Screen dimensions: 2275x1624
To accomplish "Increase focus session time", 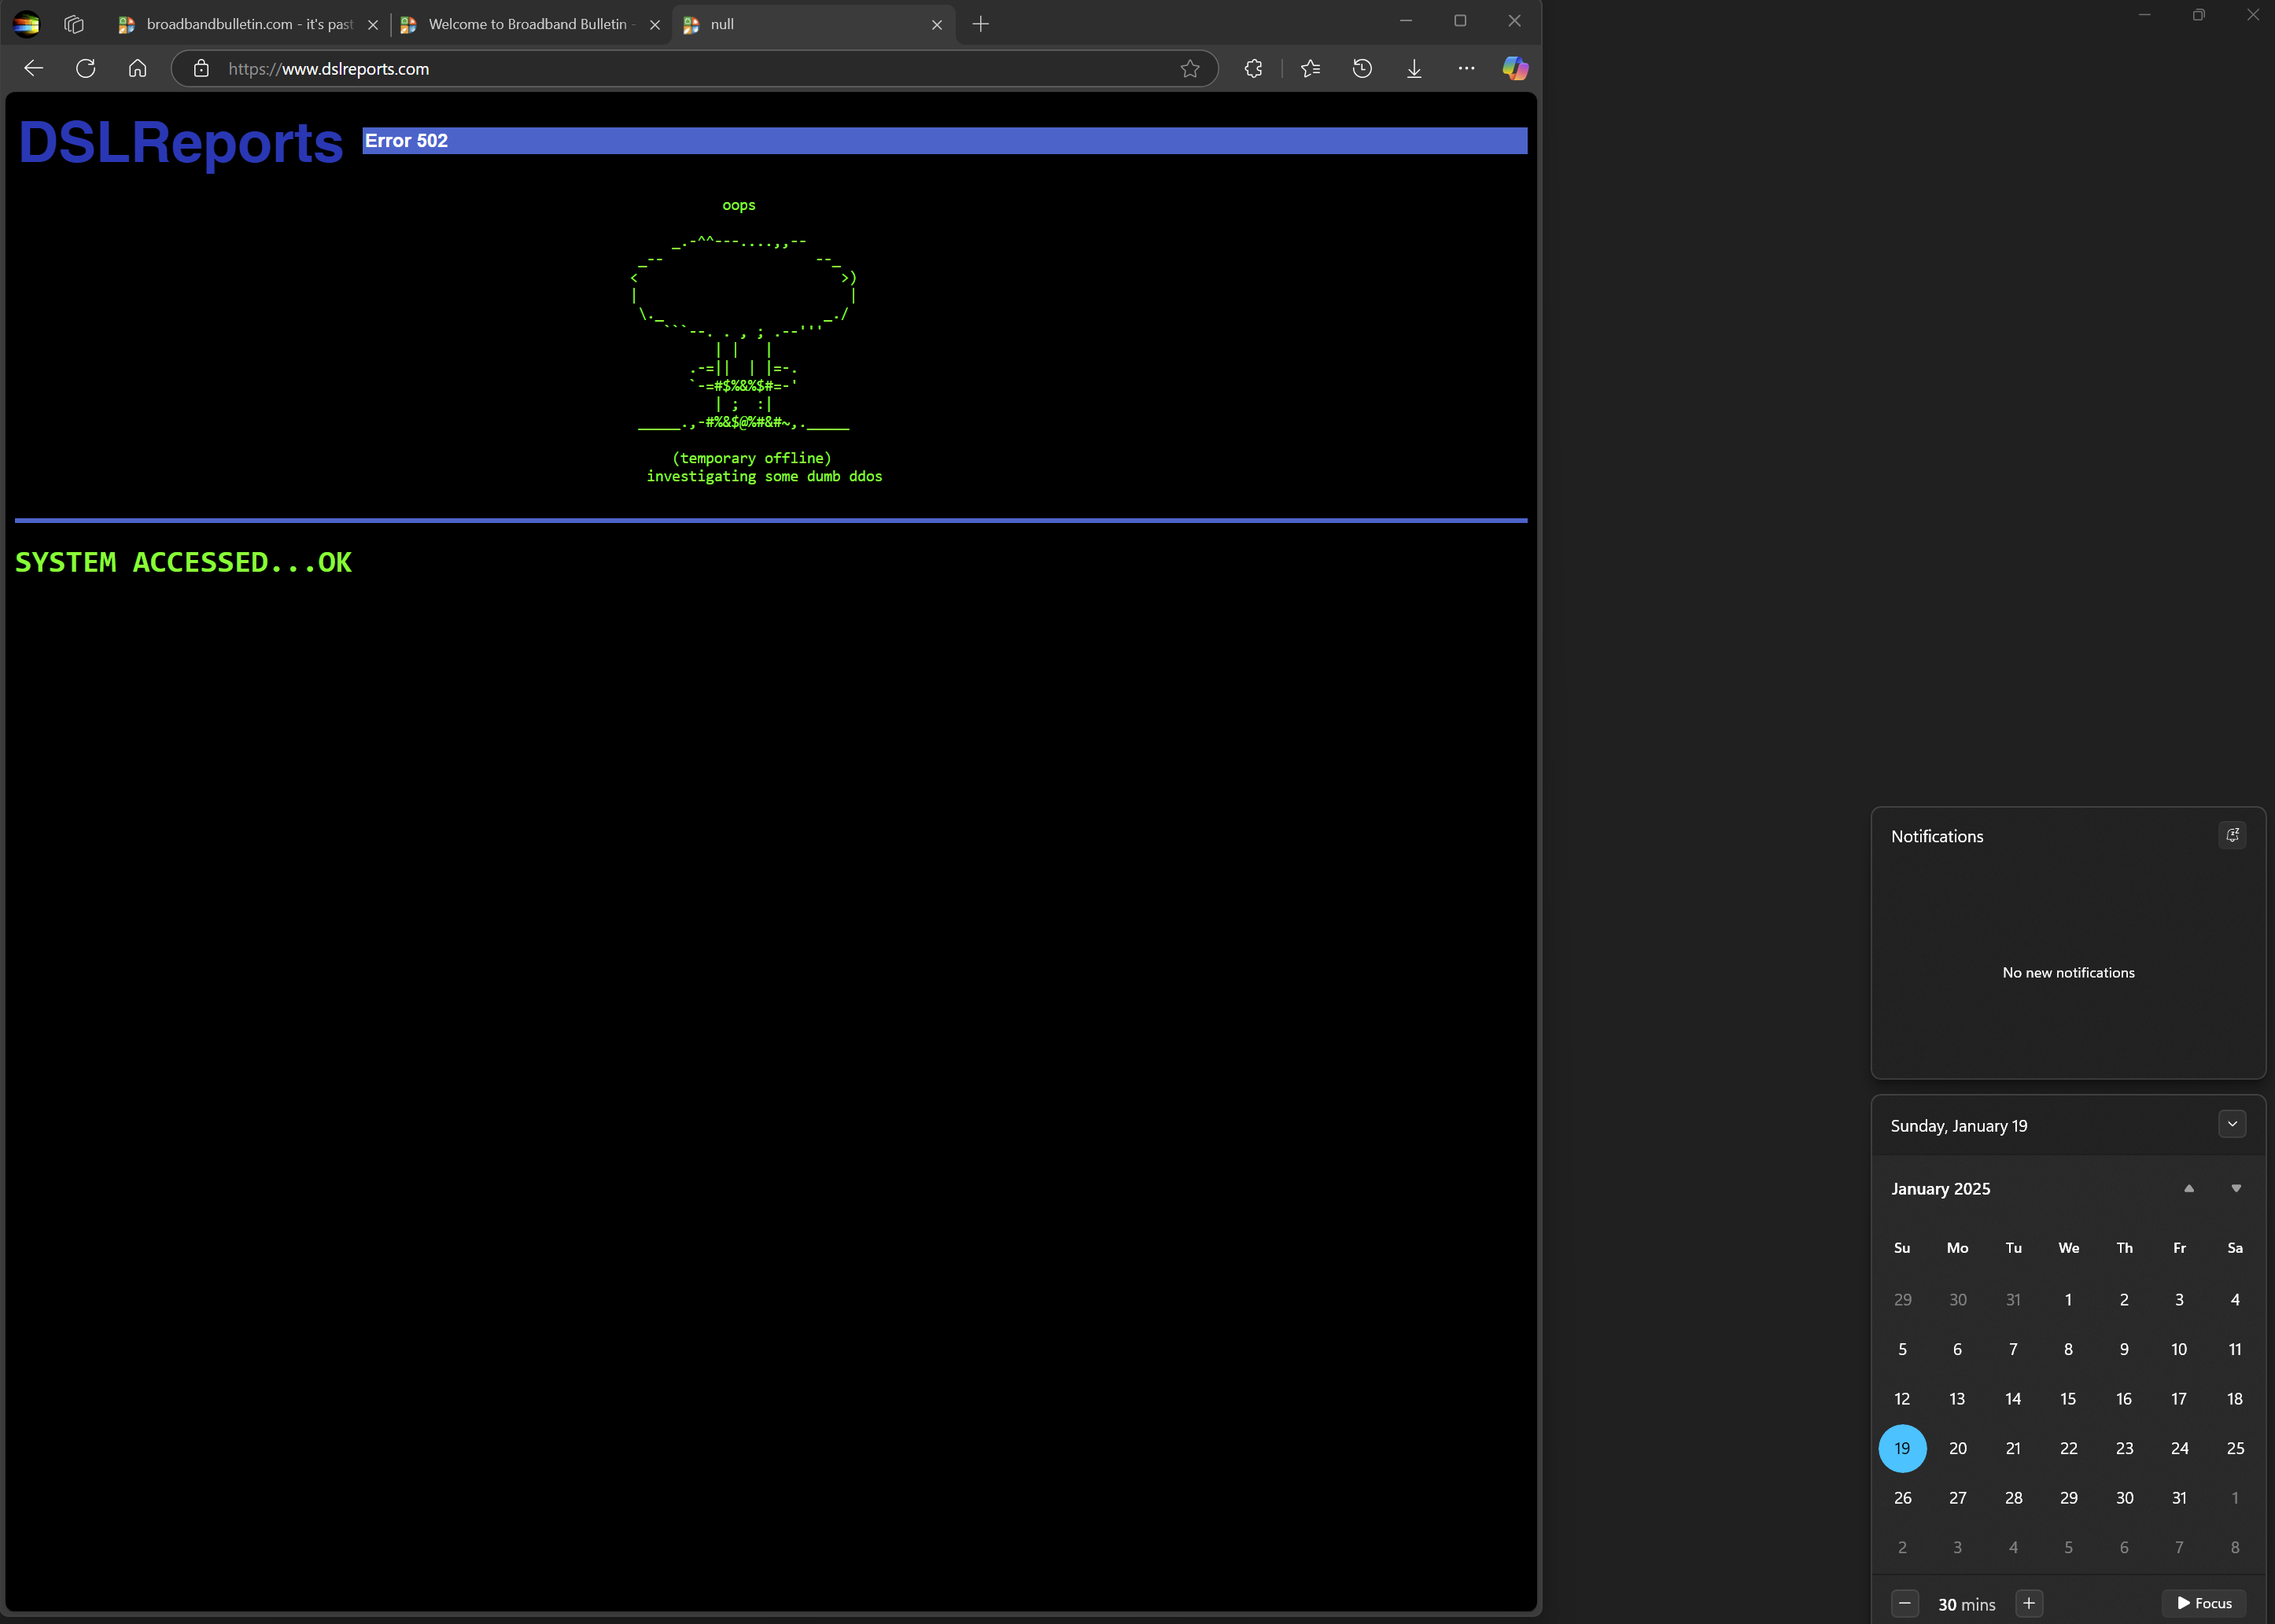I will (x=2029, y=1603).
